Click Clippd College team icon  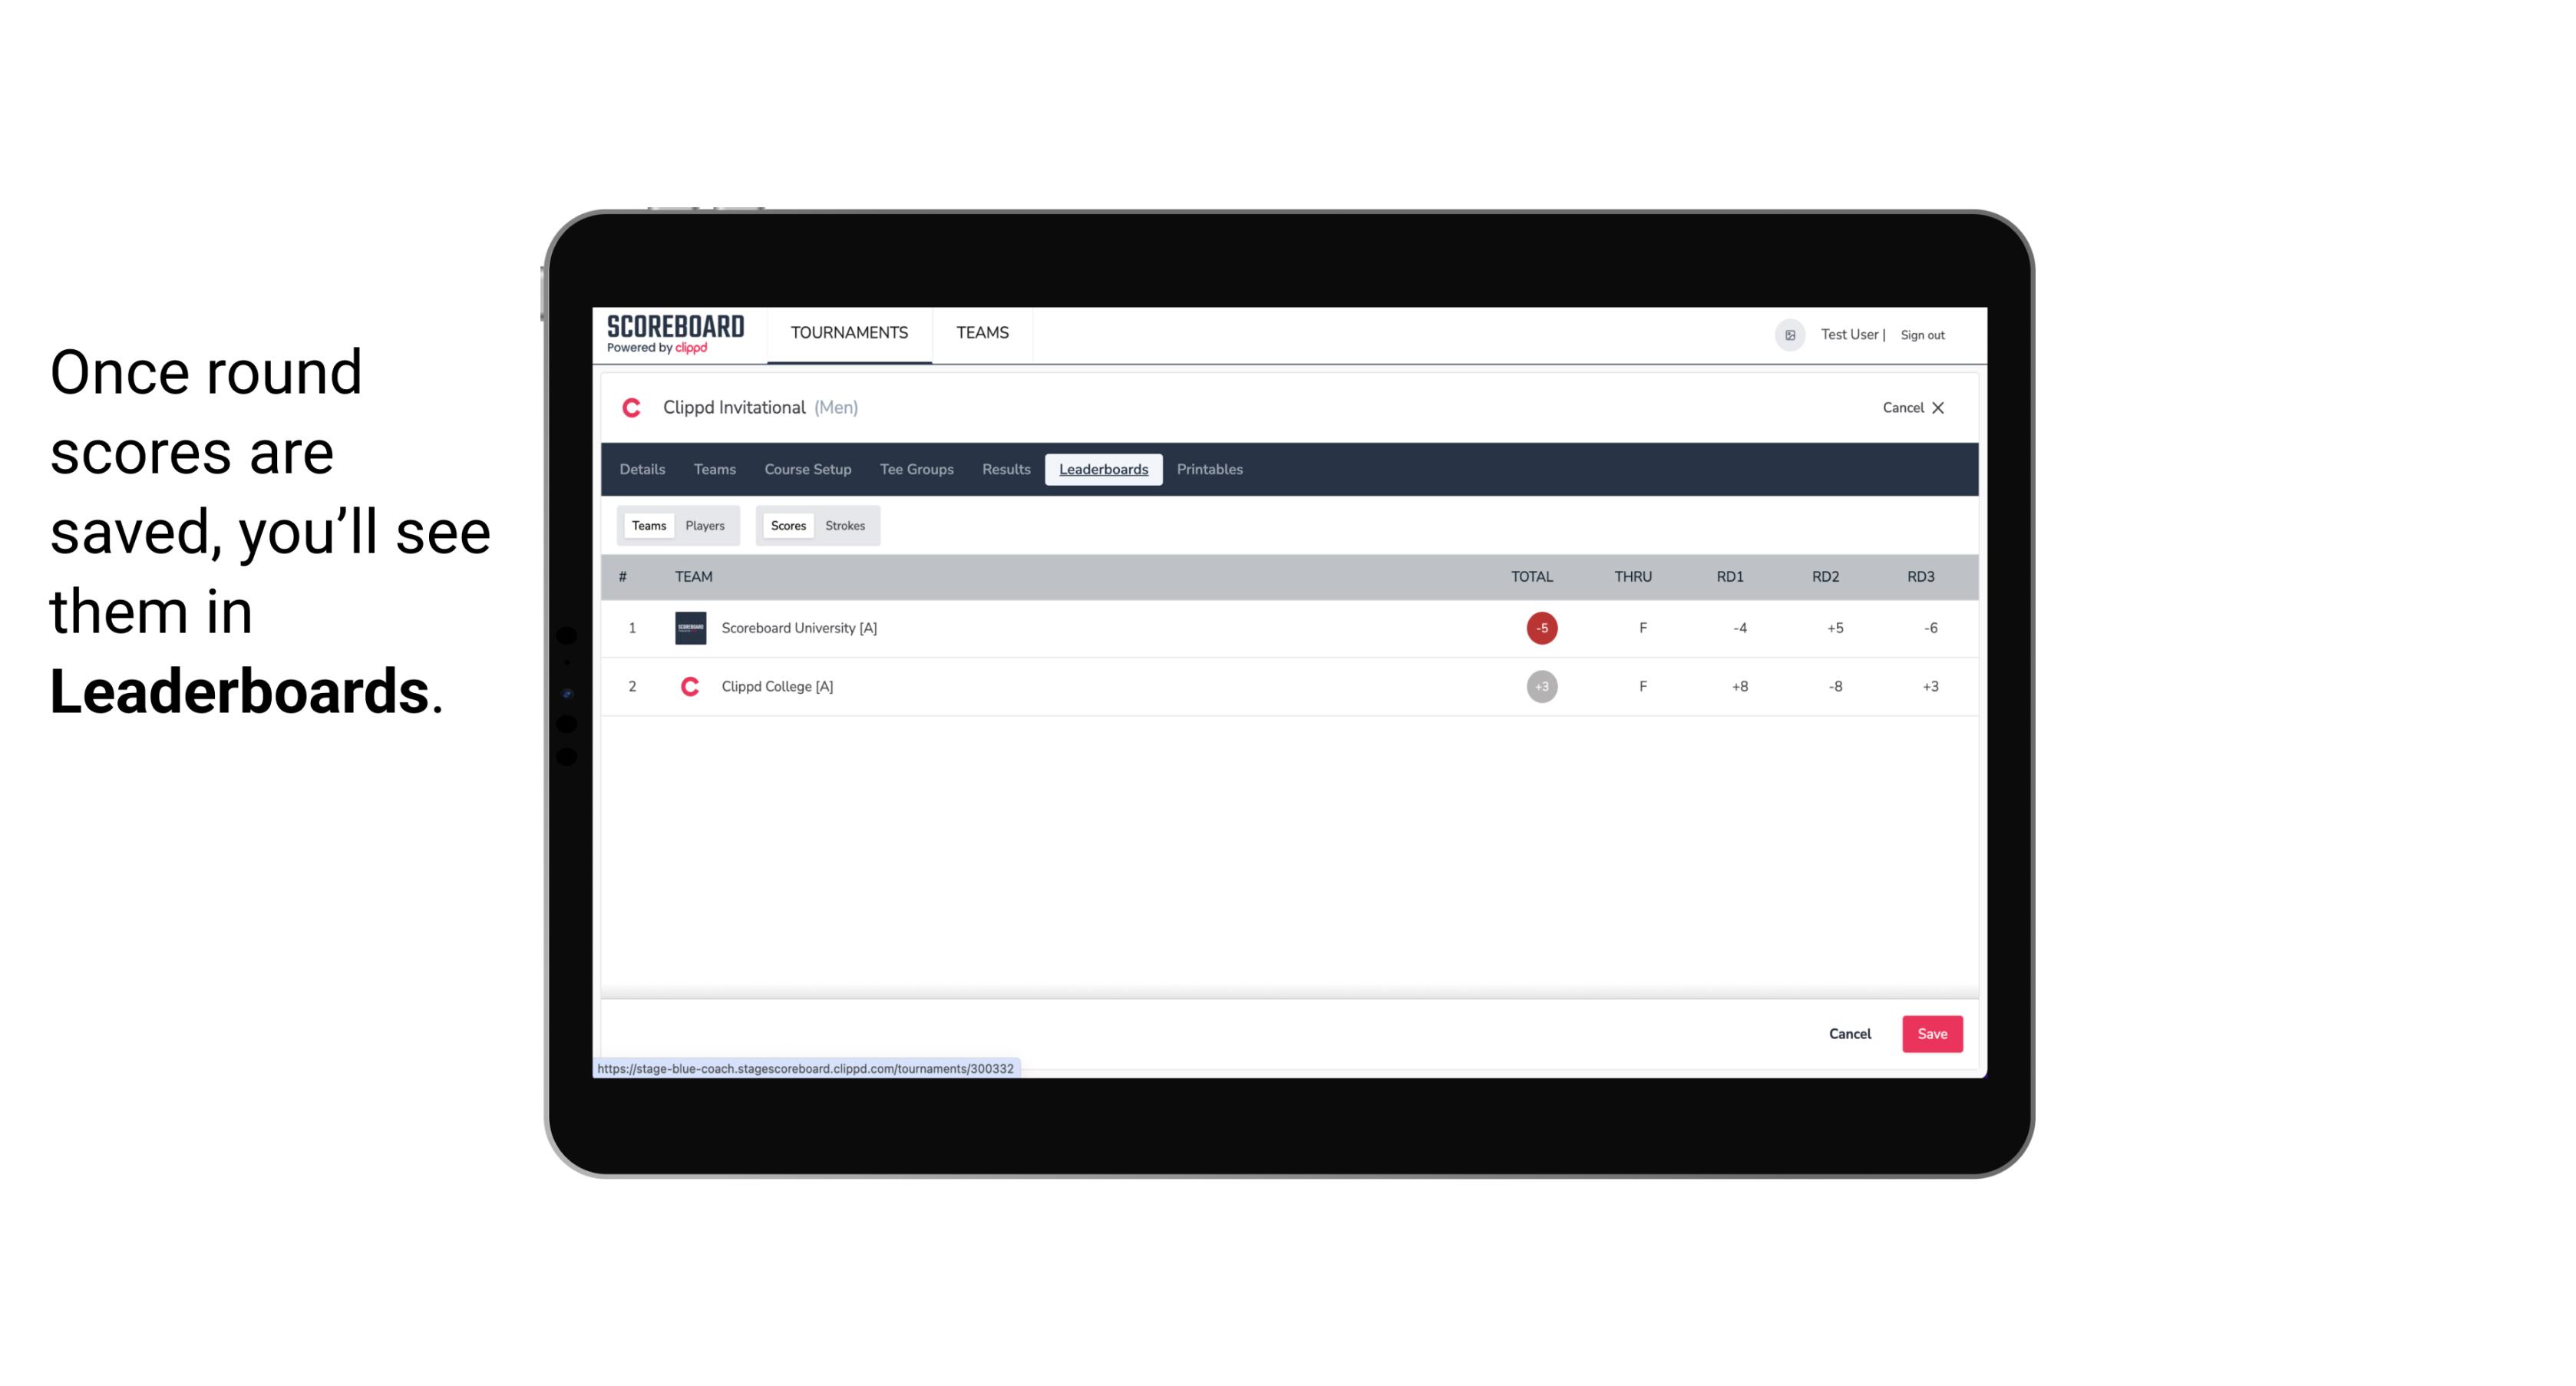tap(688, 686)
